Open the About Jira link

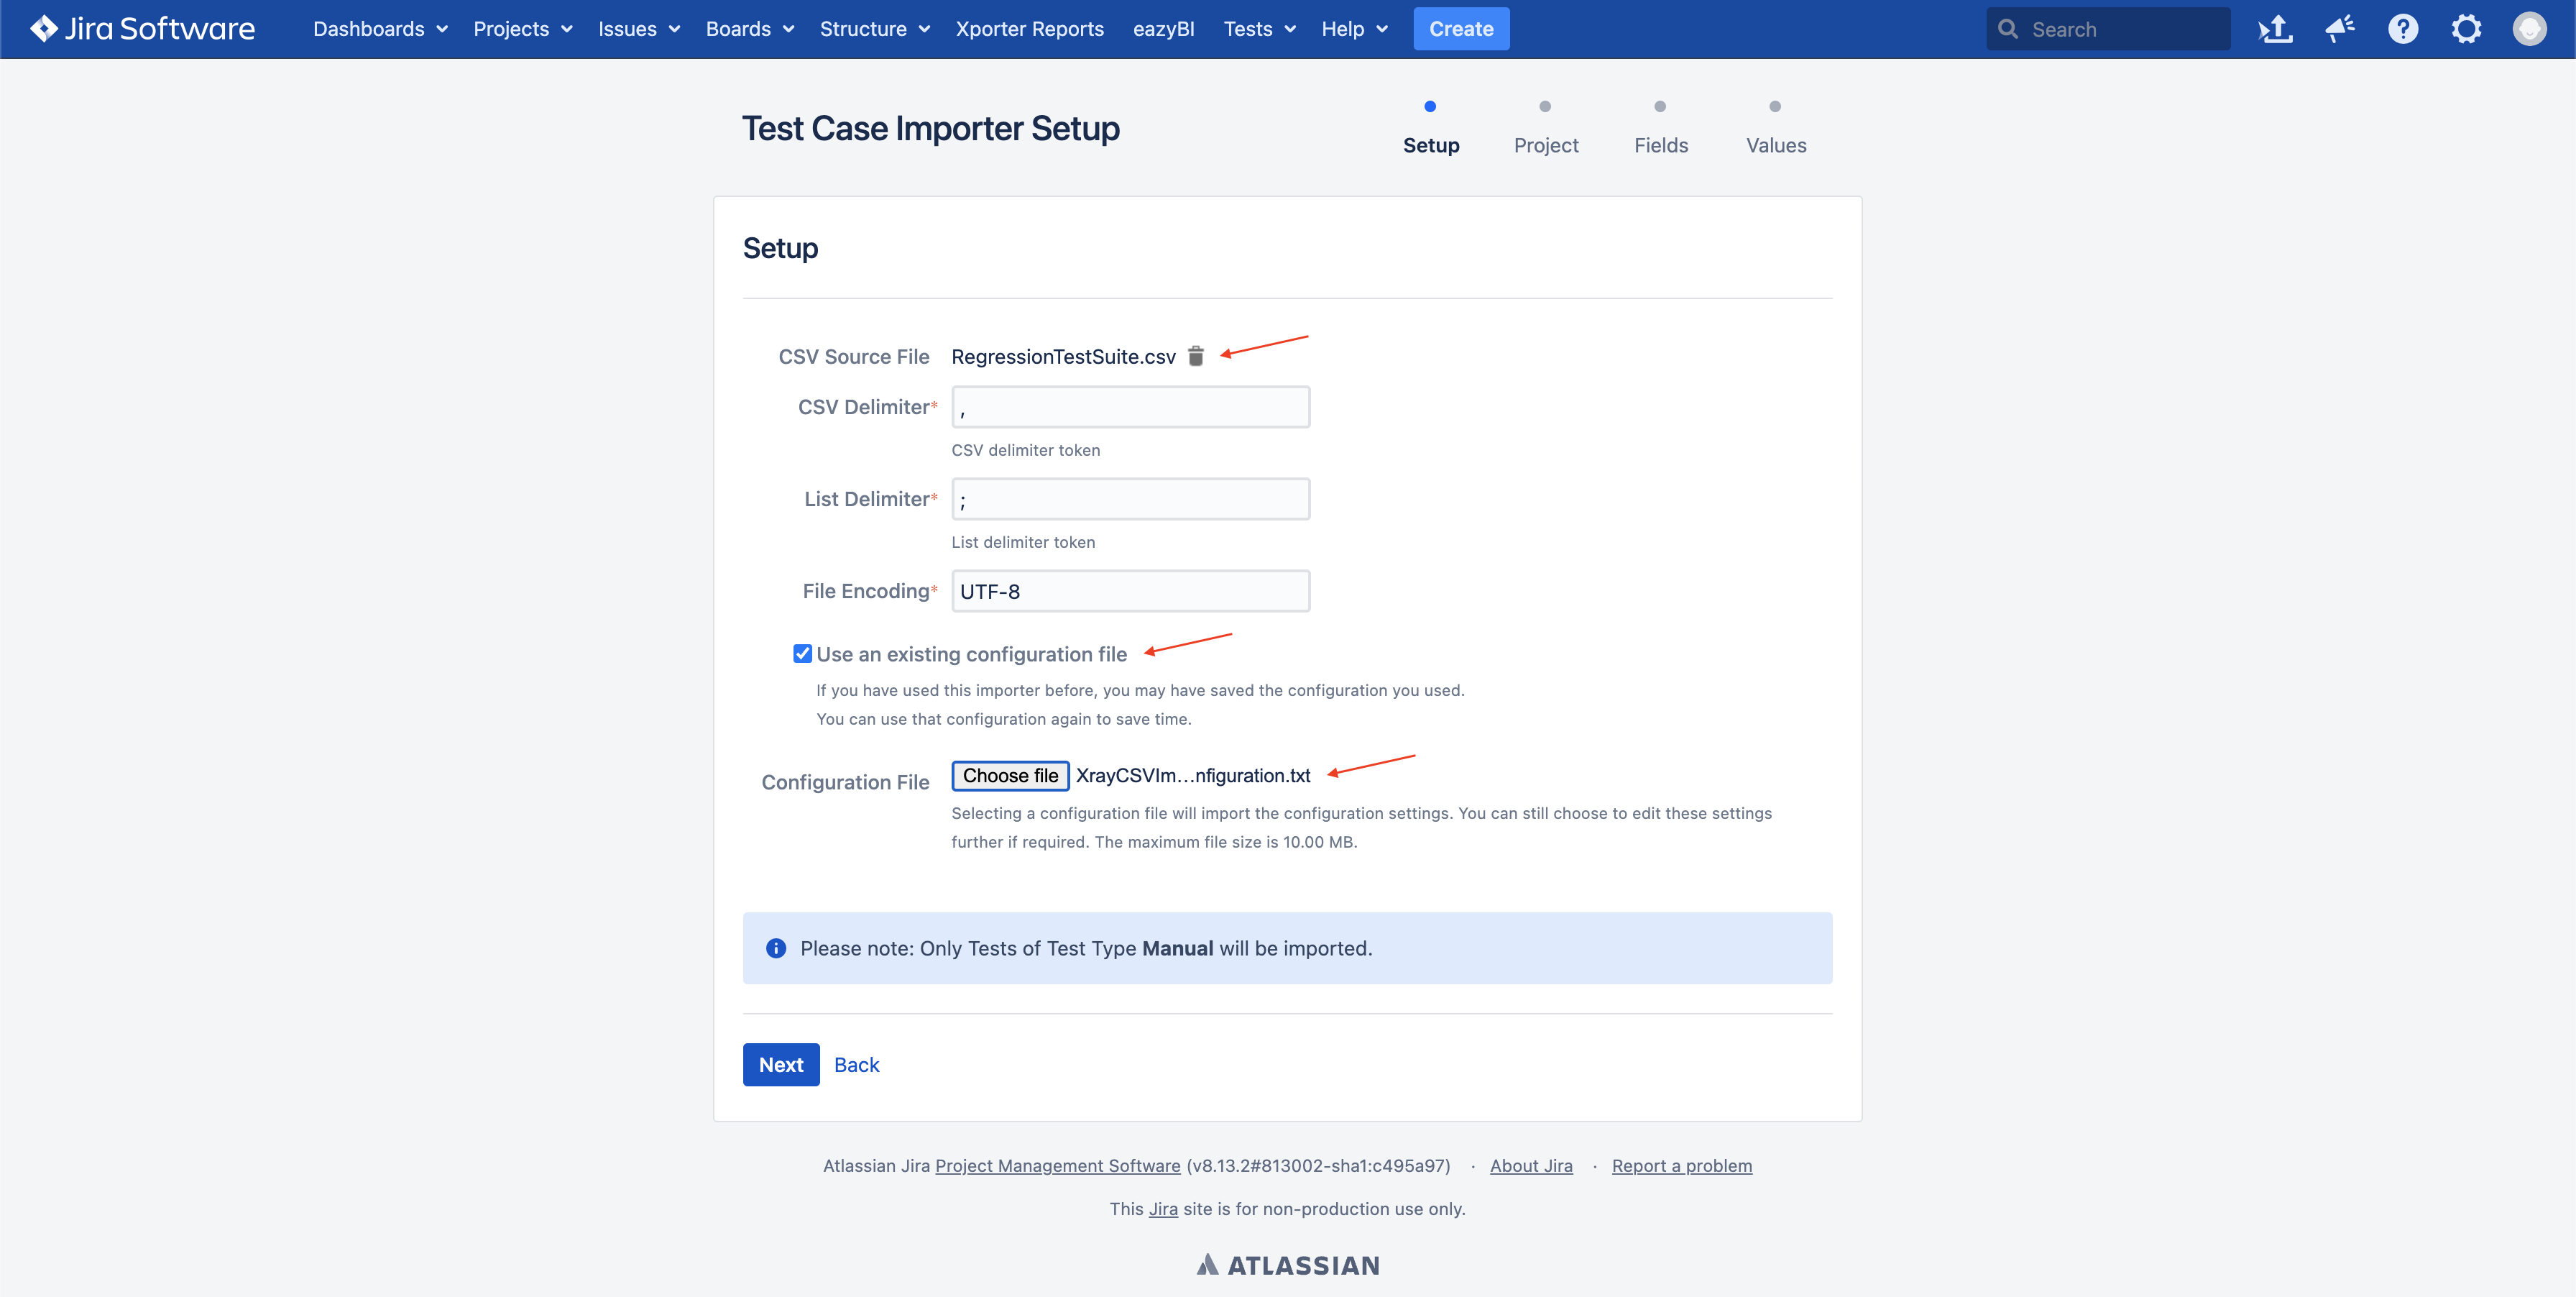1530,1165
